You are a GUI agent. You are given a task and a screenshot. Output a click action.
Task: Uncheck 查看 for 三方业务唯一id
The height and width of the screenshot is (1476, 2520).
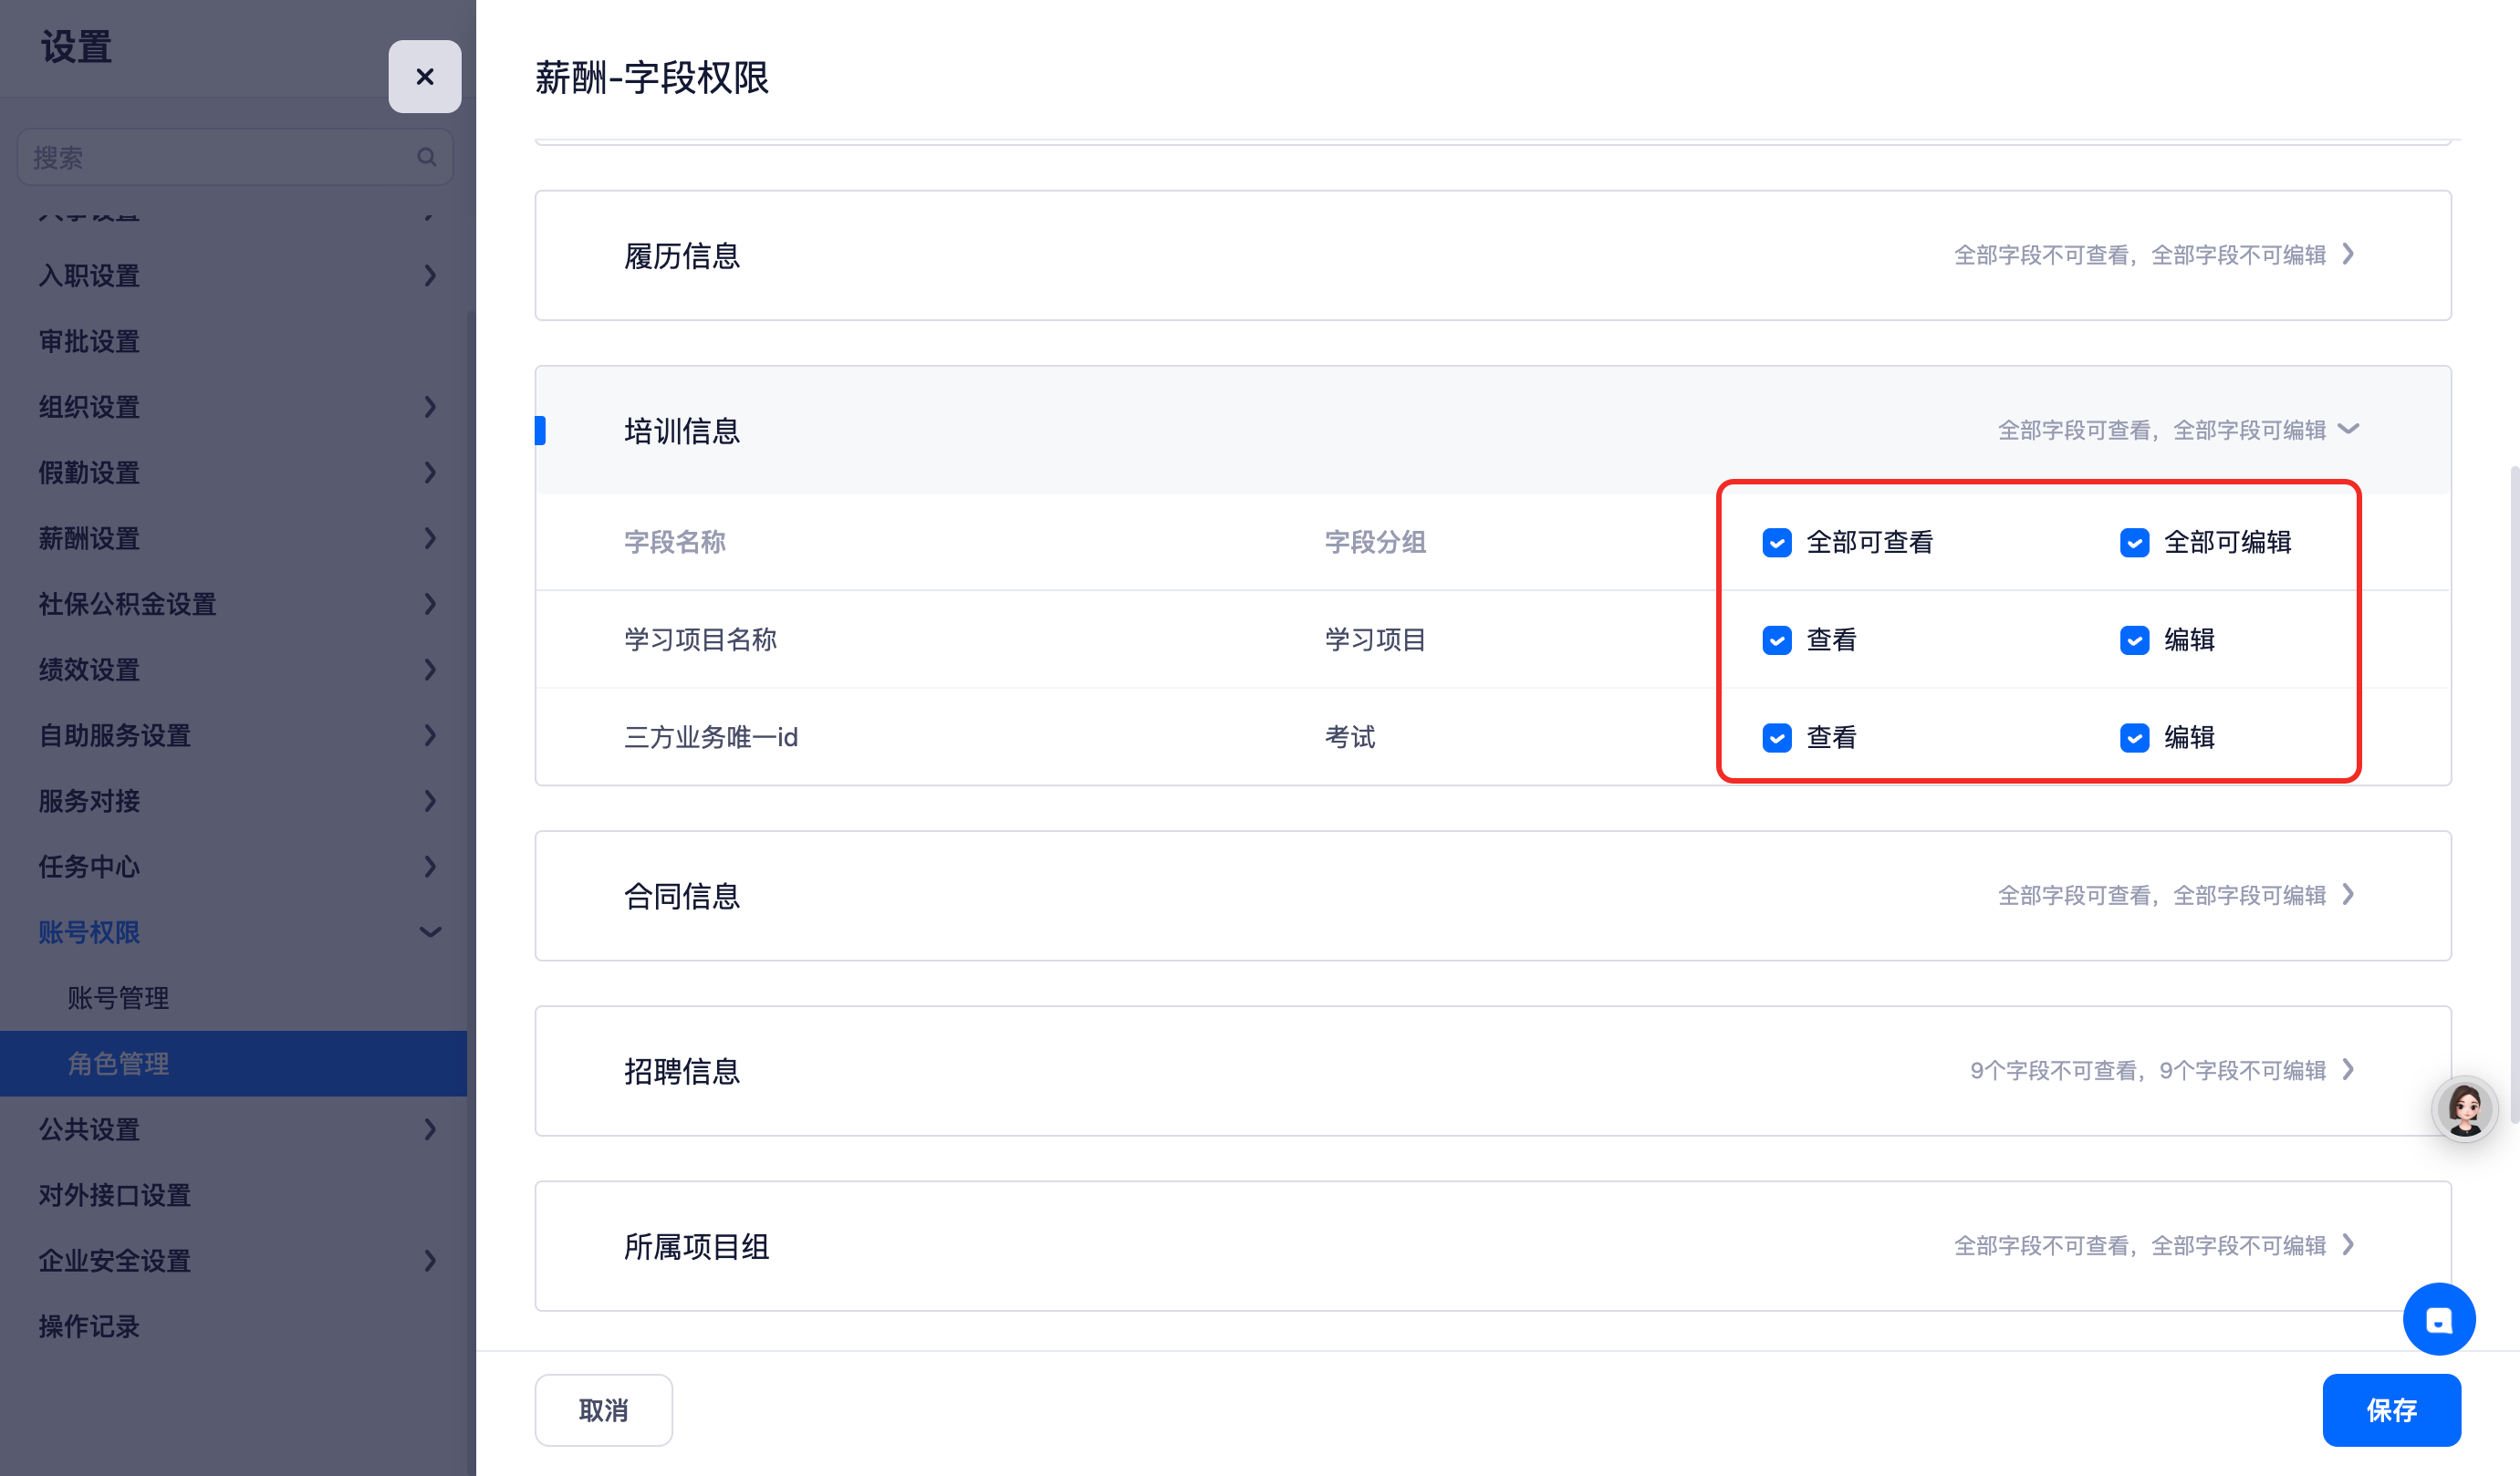[x=1776, y=738]
